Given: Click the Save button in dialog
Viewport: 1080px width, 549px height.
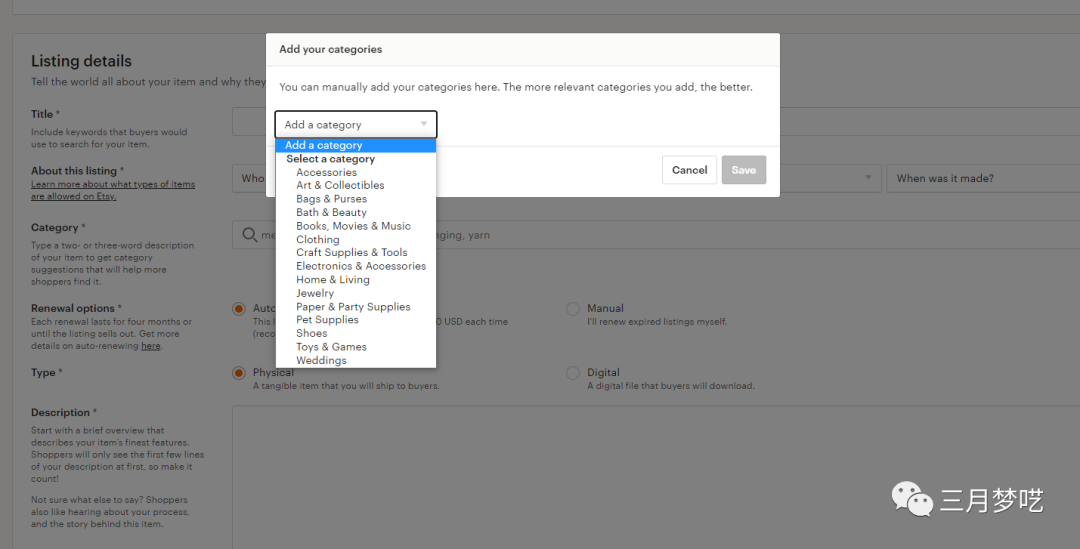Looking at the screenshot, I should pyautogui.click(x=744, y=170).
